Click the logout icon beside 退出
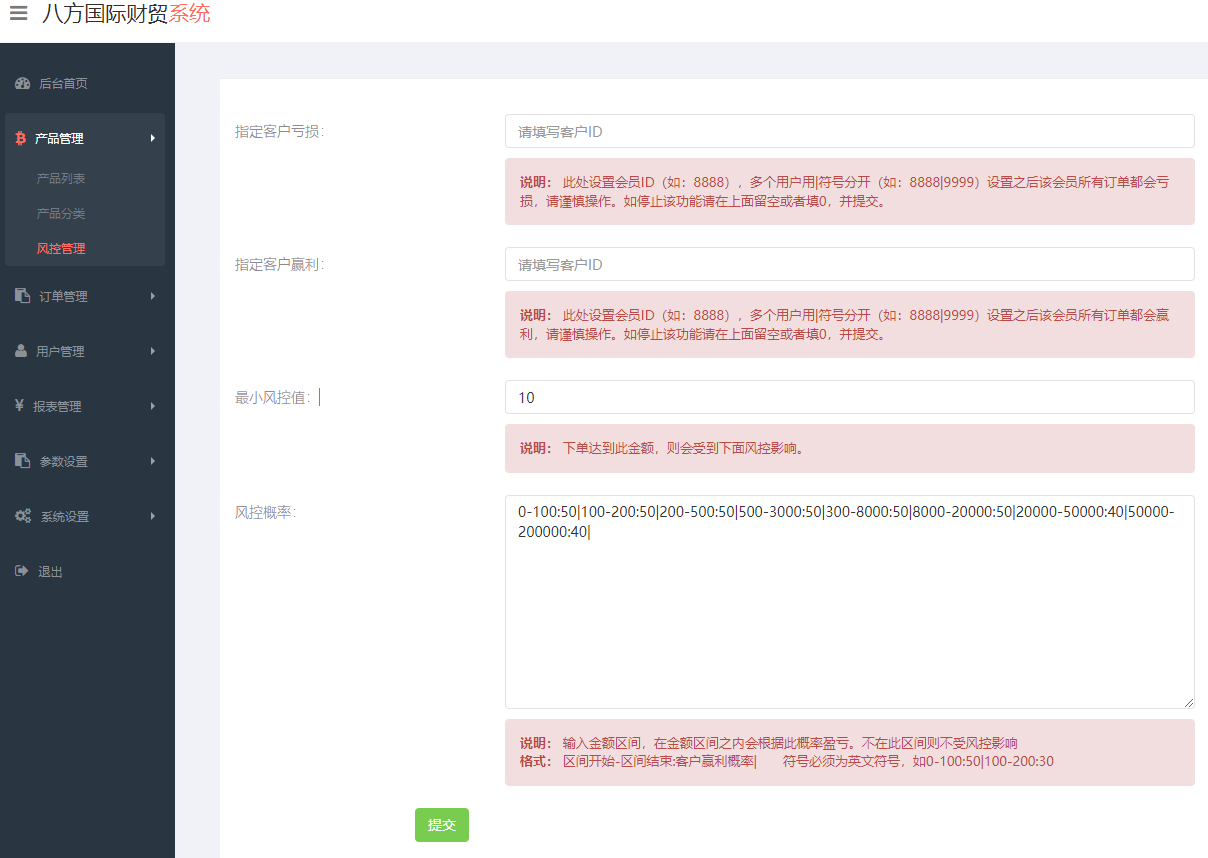Image resolution: width=1208 pixels, height=858 pixels. [x=21, y=571]
